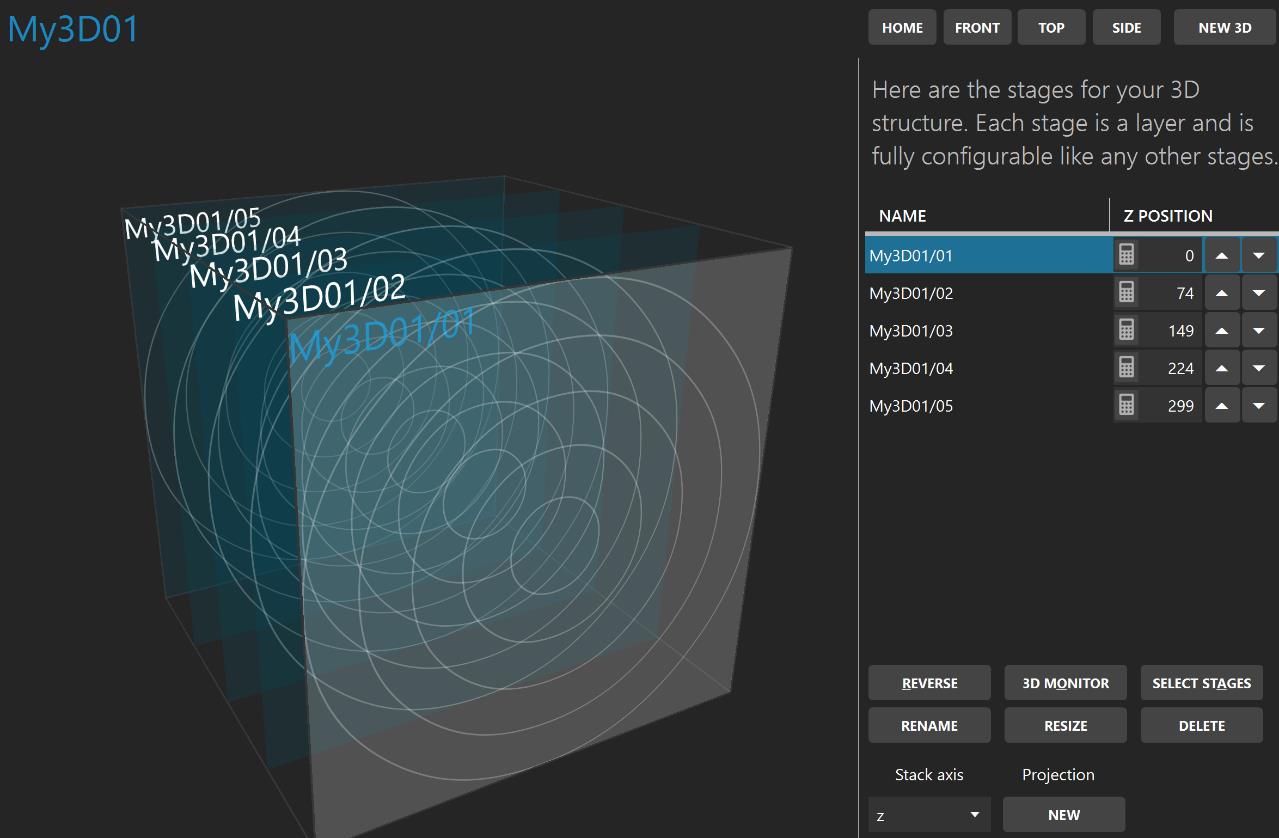Click My3D01/05 label in 3D view
This screenshot has width=1279, height=838.
(x=192, y=222)
